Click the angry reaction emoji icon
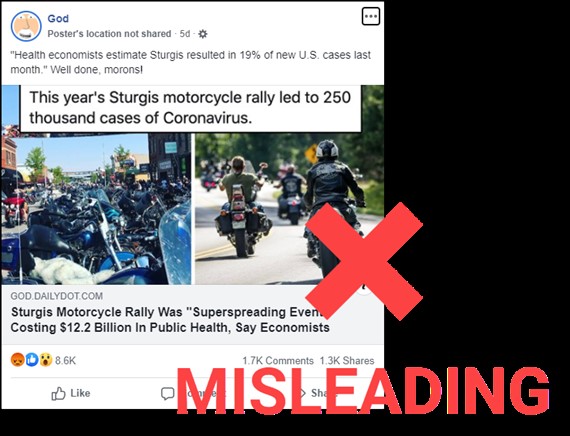Viewport: 570px width, 436px height. tap(17, 360)
